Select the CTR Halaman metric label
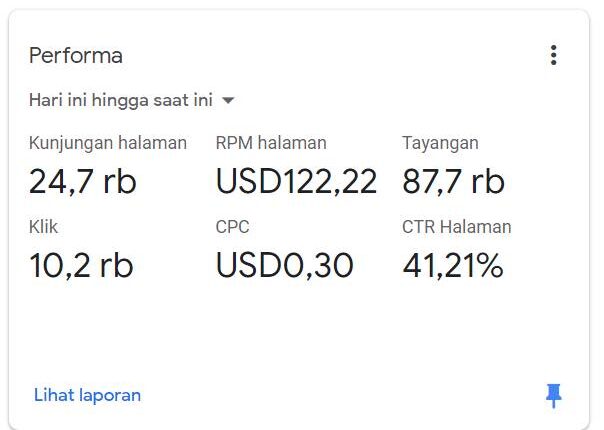Image resolution: width=604 pixels, height=430 pixels. coord(457,227)
